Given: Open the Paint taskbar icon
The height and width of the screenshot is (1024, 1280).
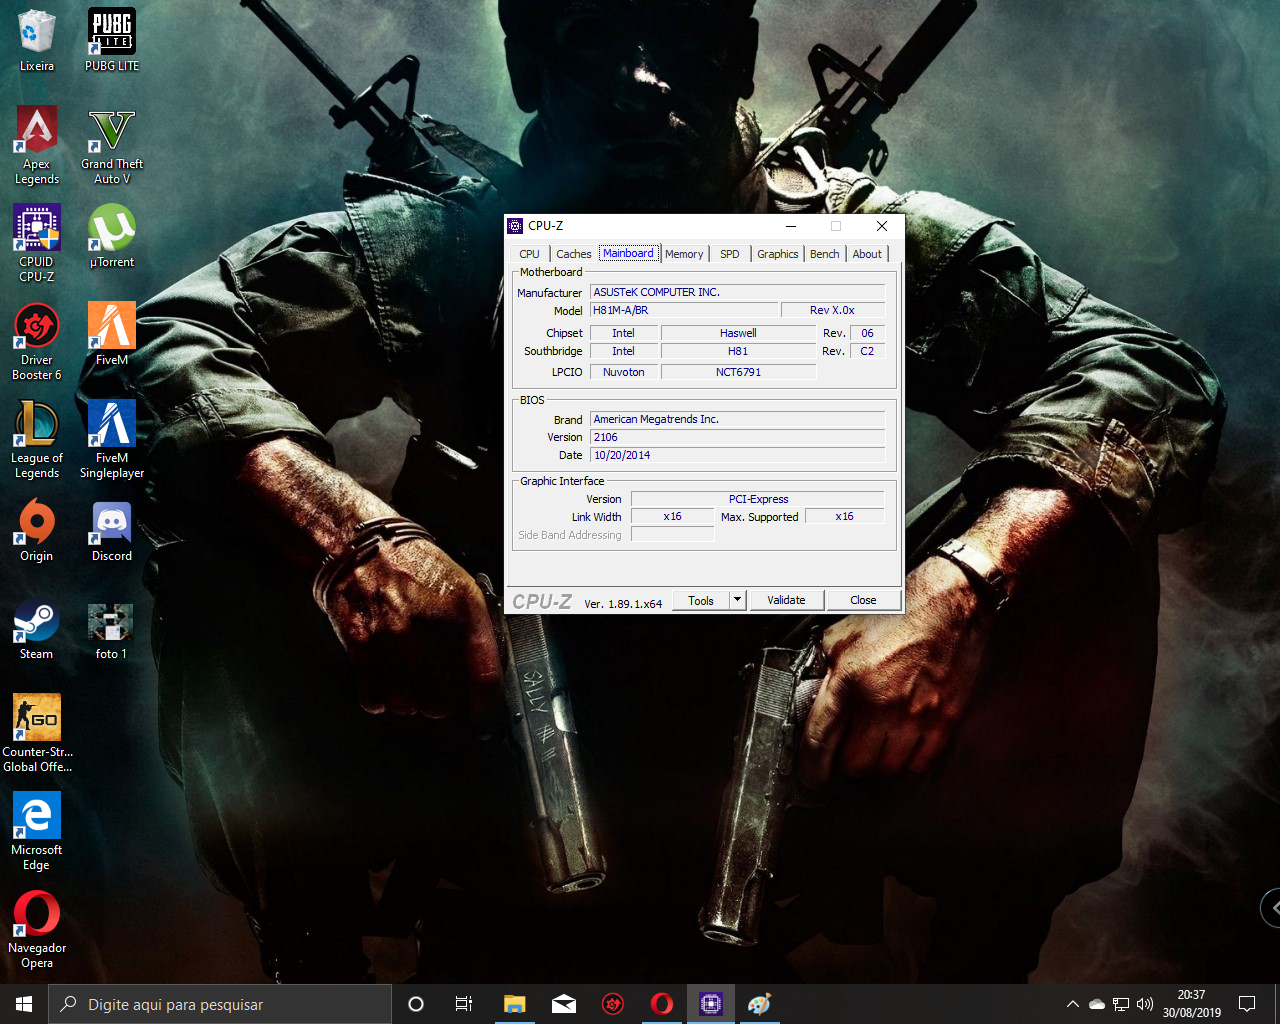Looking at the screenshot, I should [x=760, y=1004].
